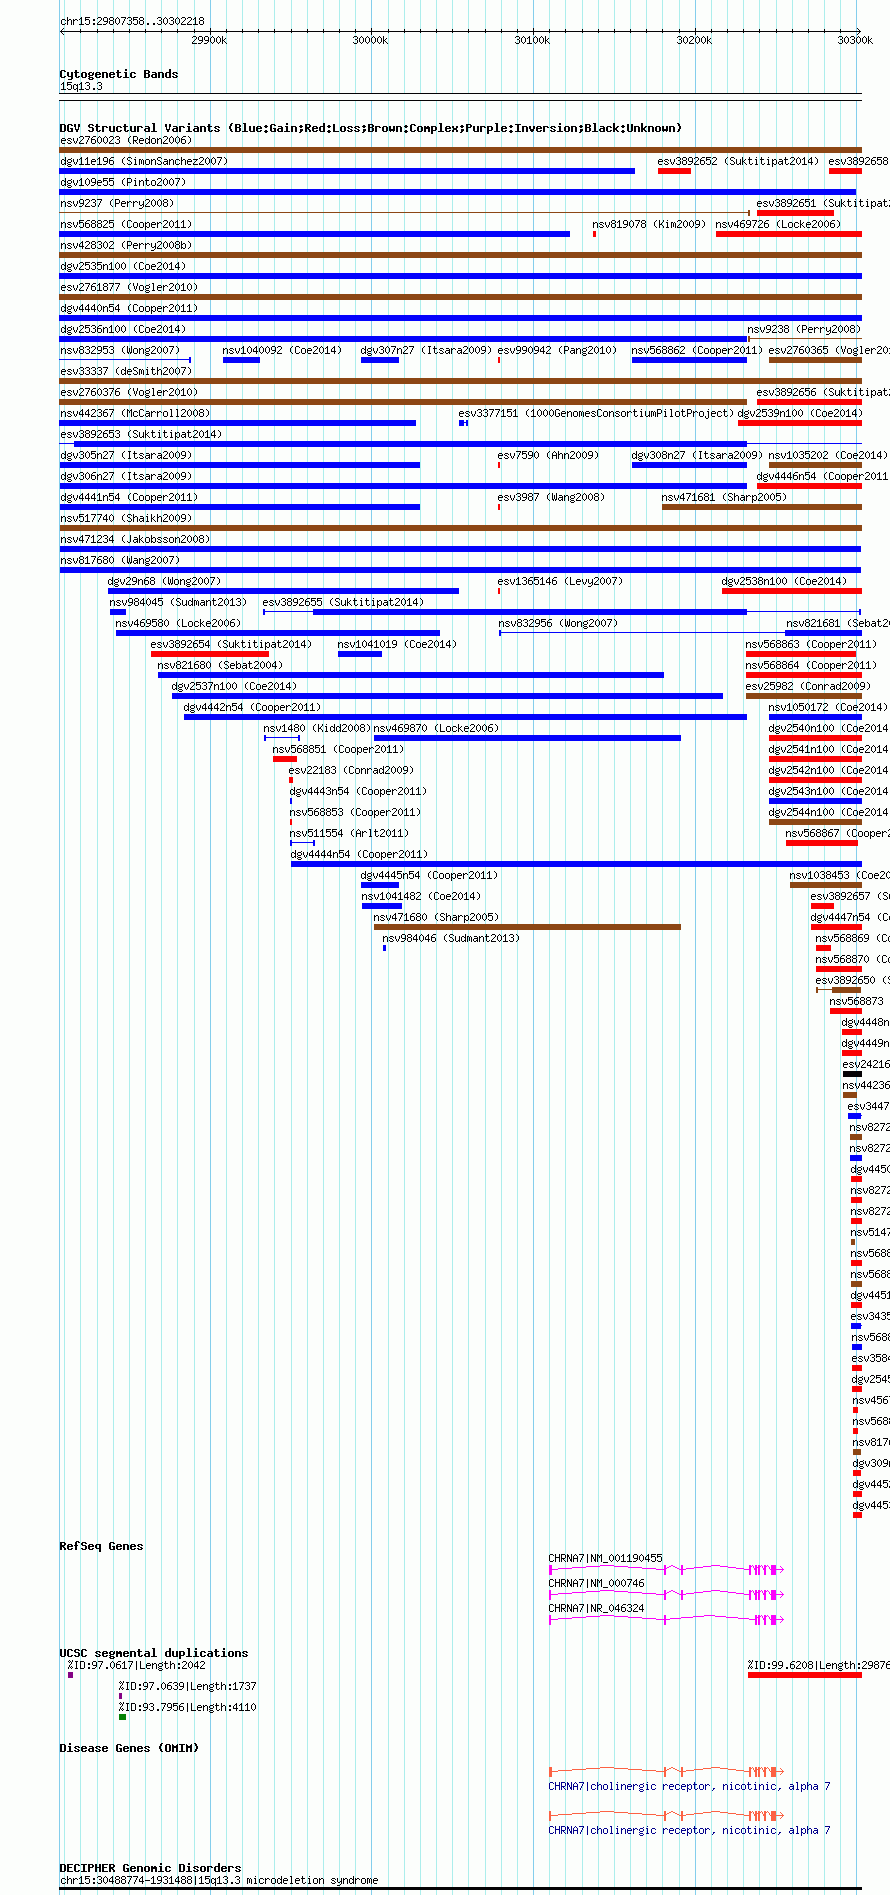Click the esv2760376 (Vogler2010) label
The width and height of the screenshot is (890, 1895).
pyautogui.click(x=129, y=392)
